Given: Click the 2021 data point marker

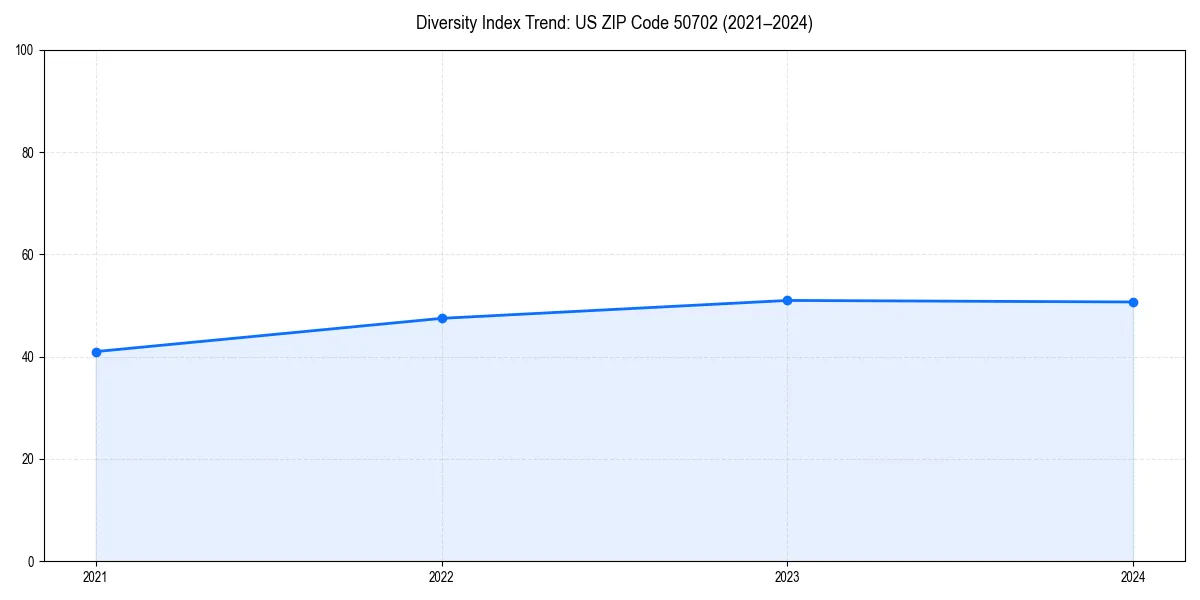Looking at the screenshot, I should pos(95,352).
